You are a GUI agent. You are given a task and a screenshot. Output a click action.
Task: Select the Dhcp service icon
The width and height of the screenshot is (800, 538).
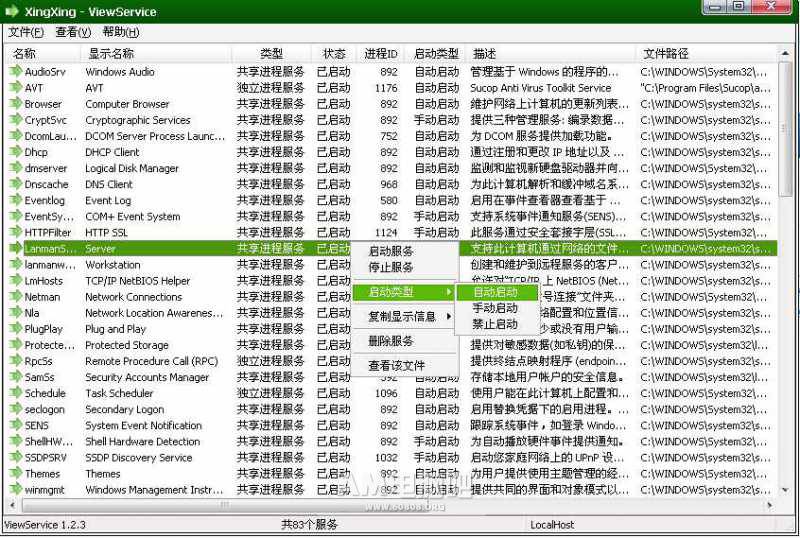(x=16, y=152)
